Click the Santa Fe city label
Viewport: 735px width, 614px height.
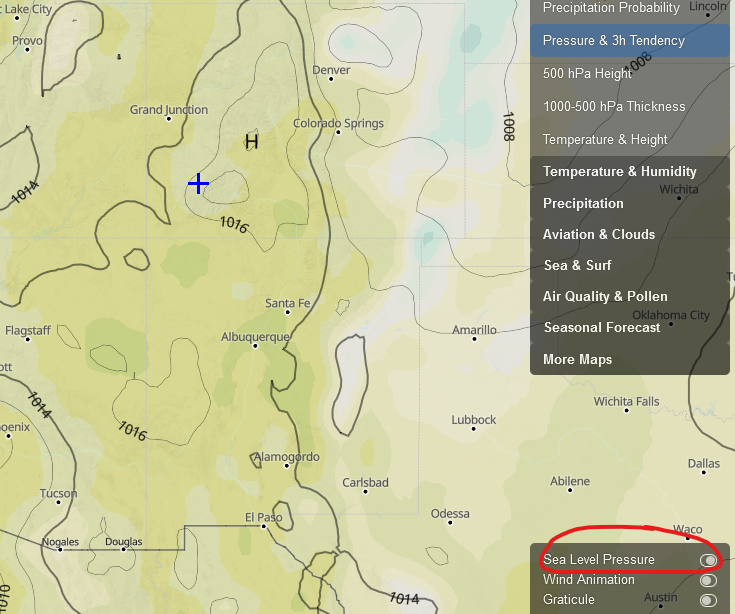point(287,303)
